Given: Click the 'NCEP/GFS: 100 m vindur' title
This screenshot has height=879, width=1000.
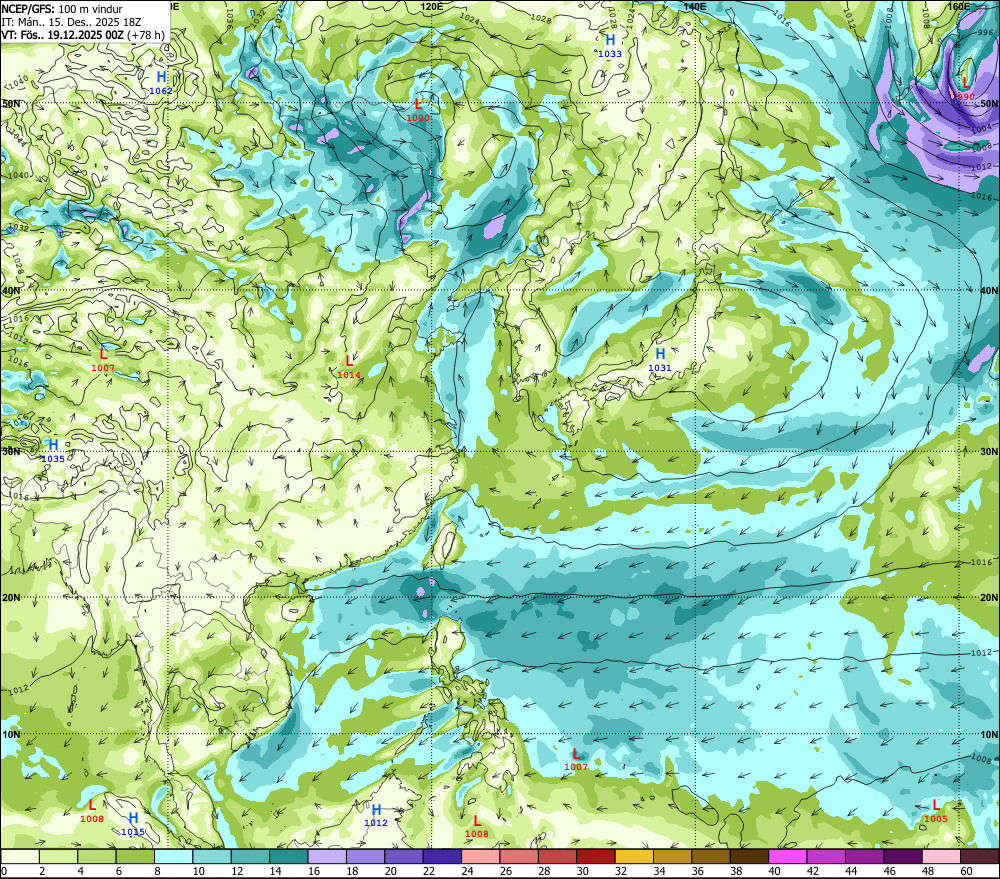Looking at the screenshot, I should tap(62, 9).
